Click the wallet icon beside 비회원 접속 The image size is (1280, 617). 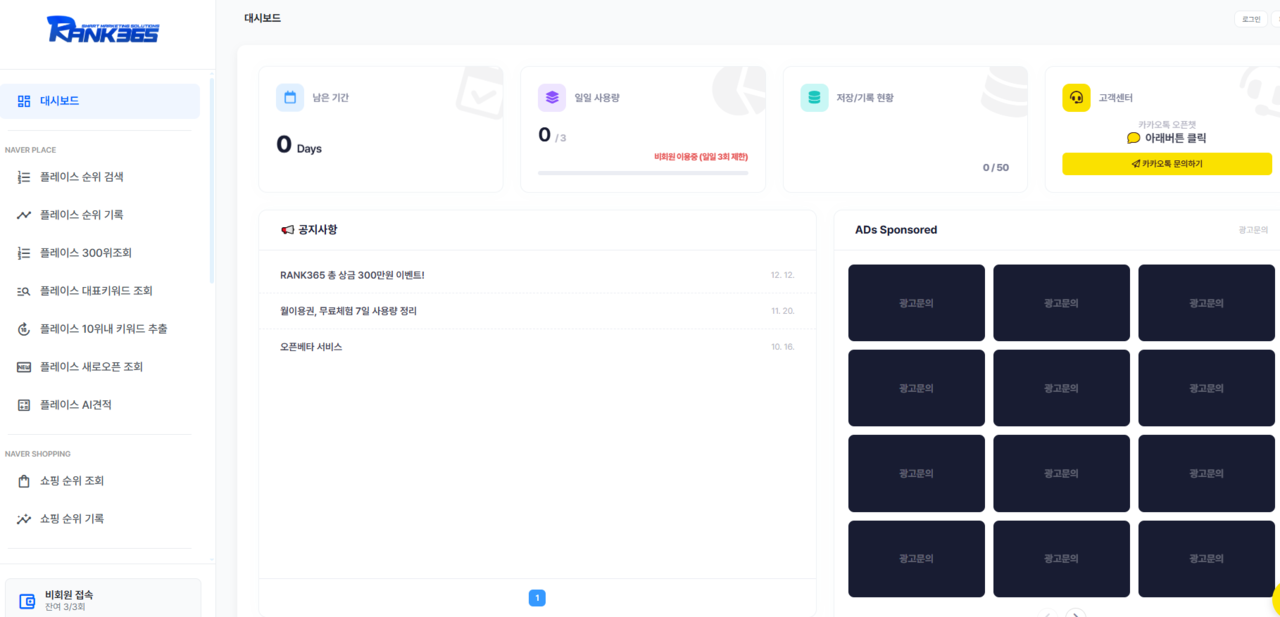pos(29,600)
